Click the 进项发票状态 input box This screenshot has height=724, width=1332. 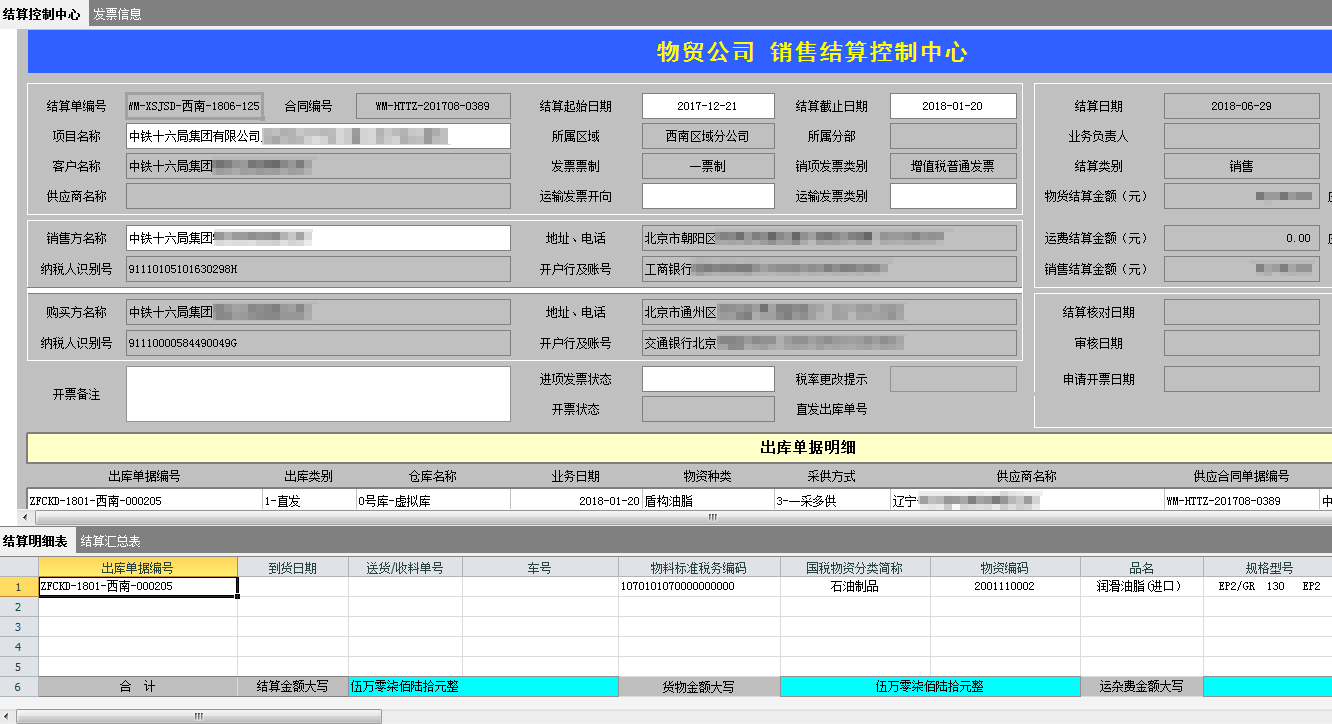coord(708,379)
